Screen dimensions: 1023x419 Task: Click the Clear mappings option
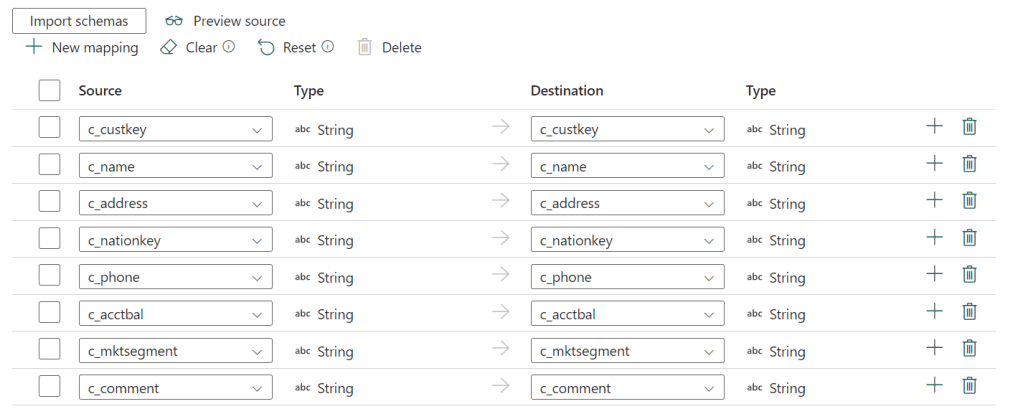(190, 47)
